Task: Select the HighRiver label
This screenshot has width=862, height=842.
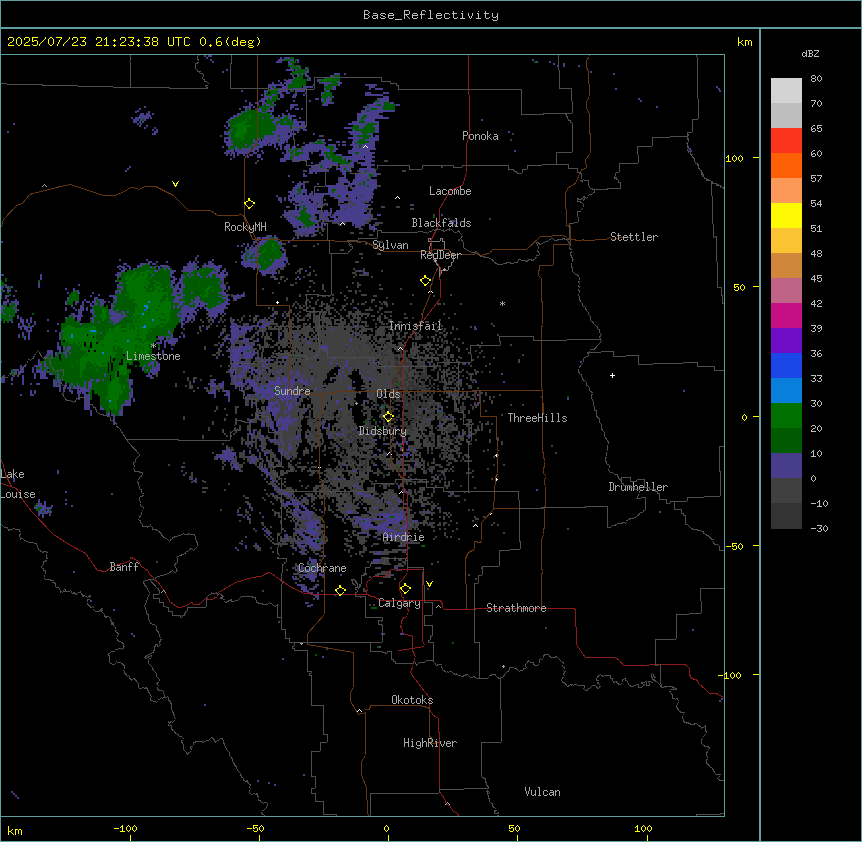Action: [x=429, y=743]
